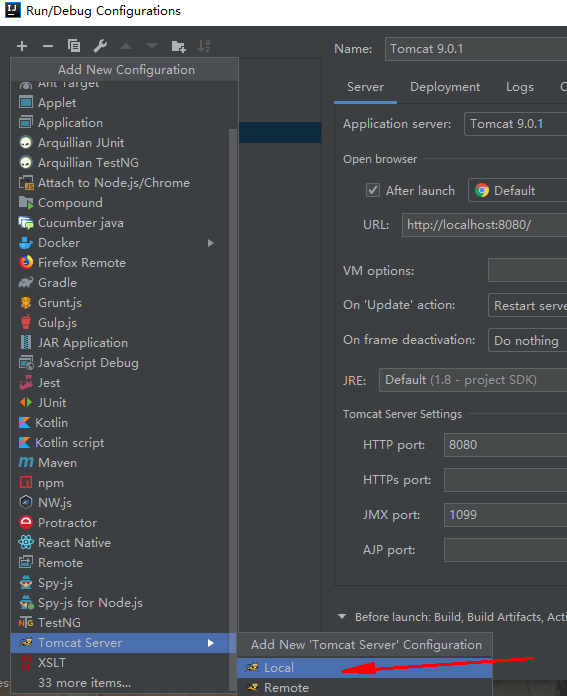Viewport: 567px width, 696px height.
Task: Click the JavaScript Debug icon
Action: (26, 363)
